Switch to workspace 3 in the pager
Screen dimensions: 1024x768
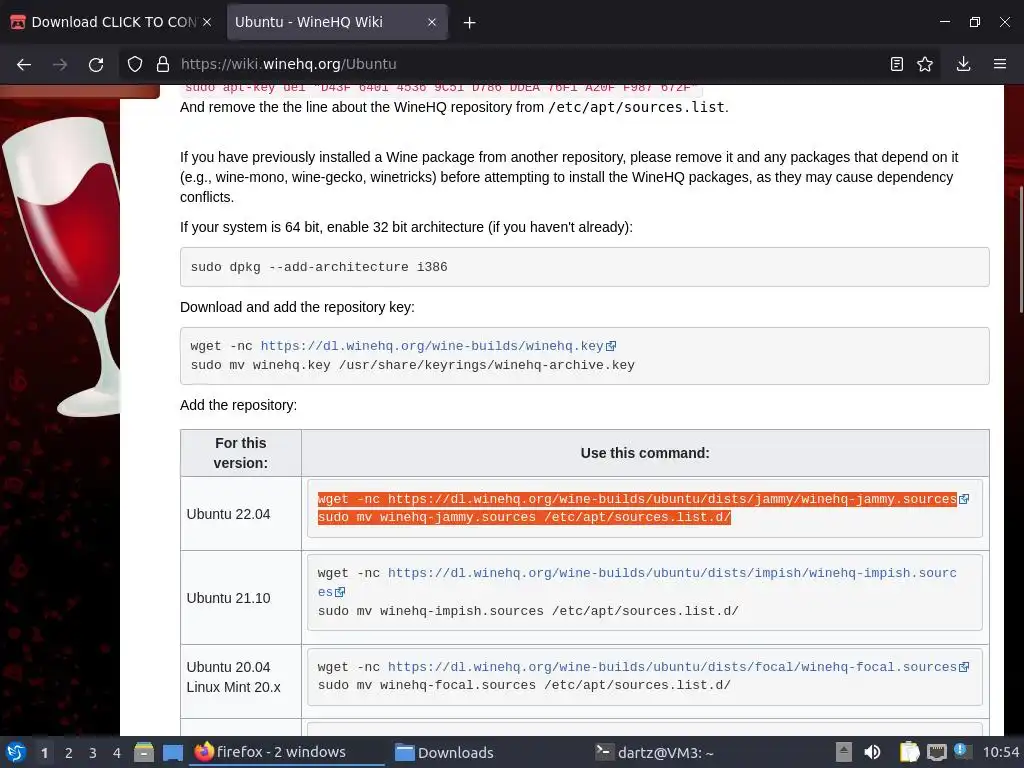(x=93, y=753)
